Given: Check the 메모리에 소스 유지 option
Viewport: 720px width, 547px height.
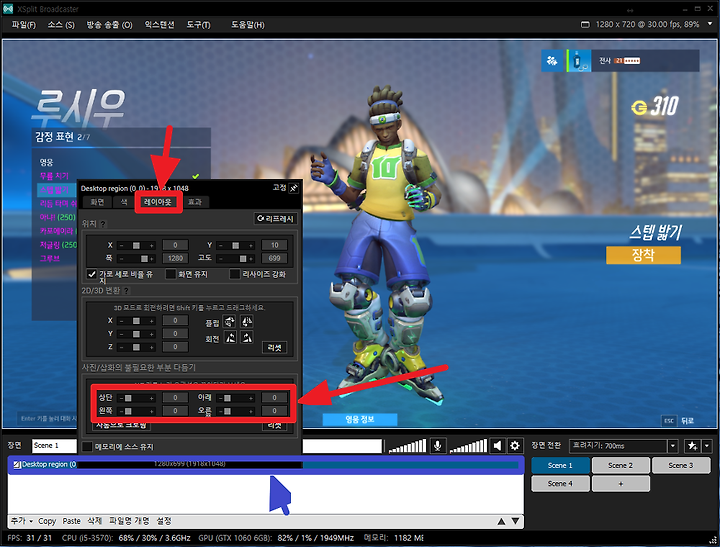Looking at the screenshot, I should coord(87,446).
